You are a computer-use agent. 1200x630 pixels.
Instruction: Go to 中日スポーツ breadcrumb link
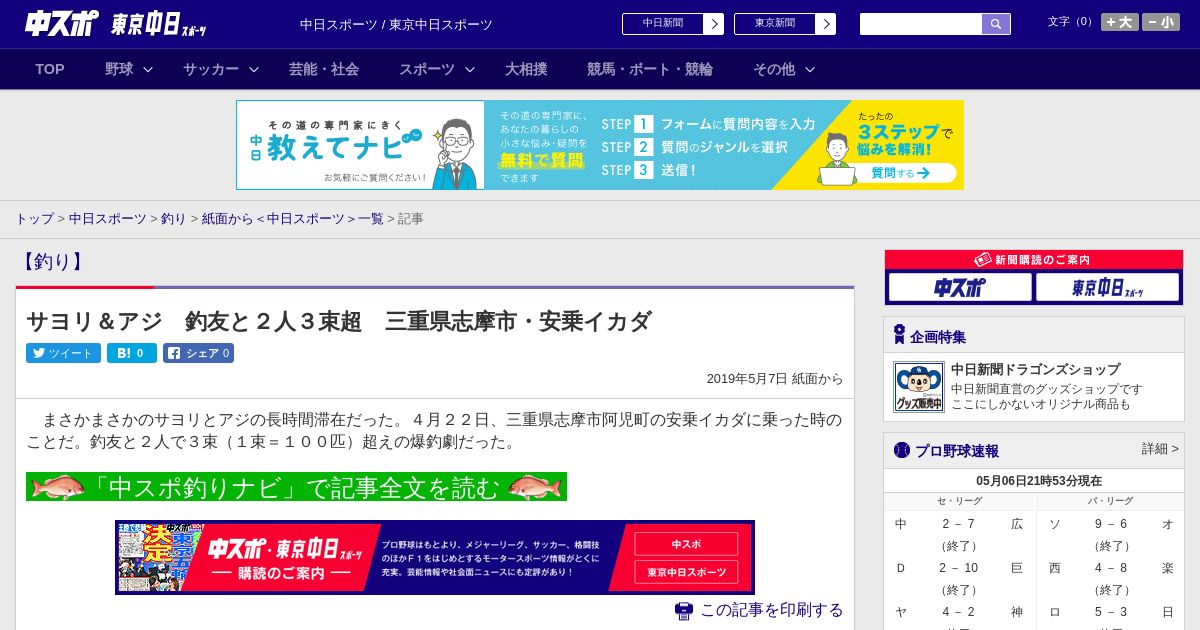pos(107,218)
